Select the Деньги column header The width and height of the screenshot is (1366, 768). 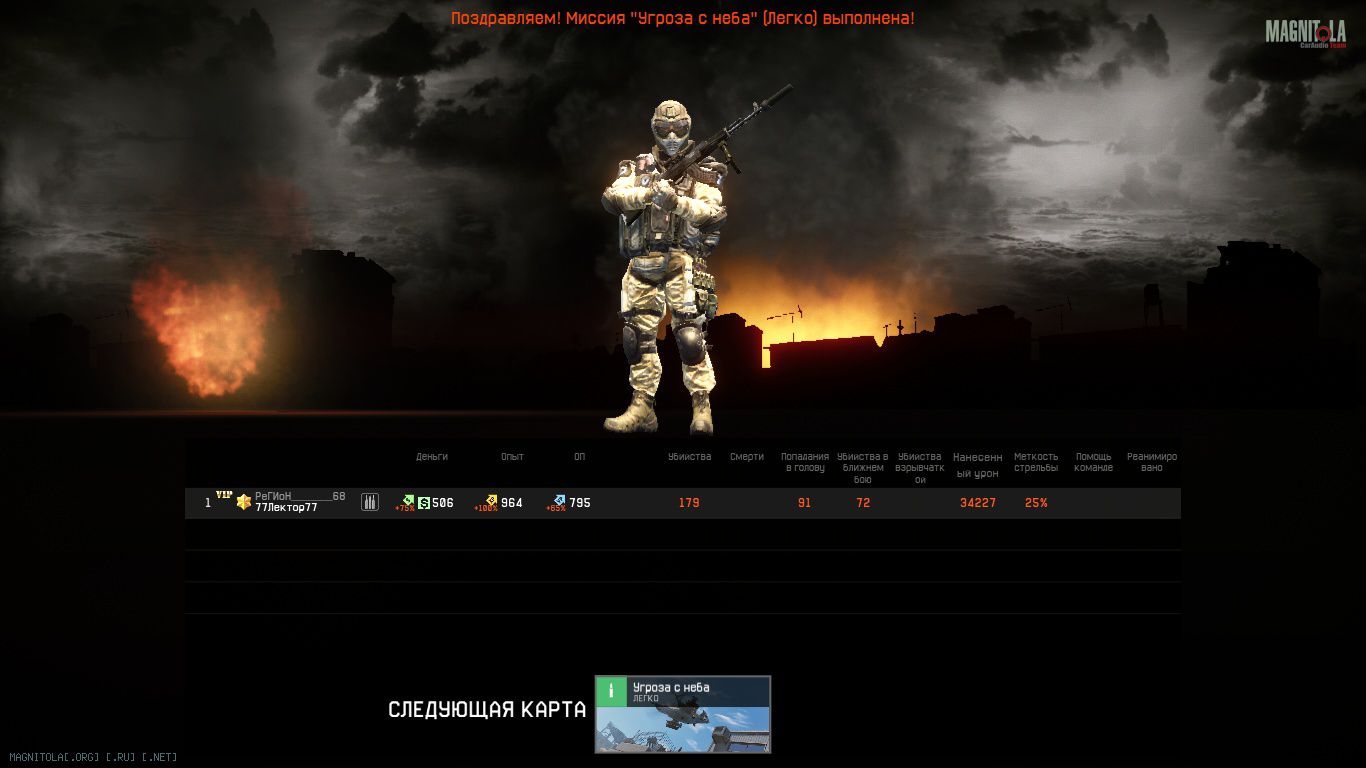coord(432,457)
